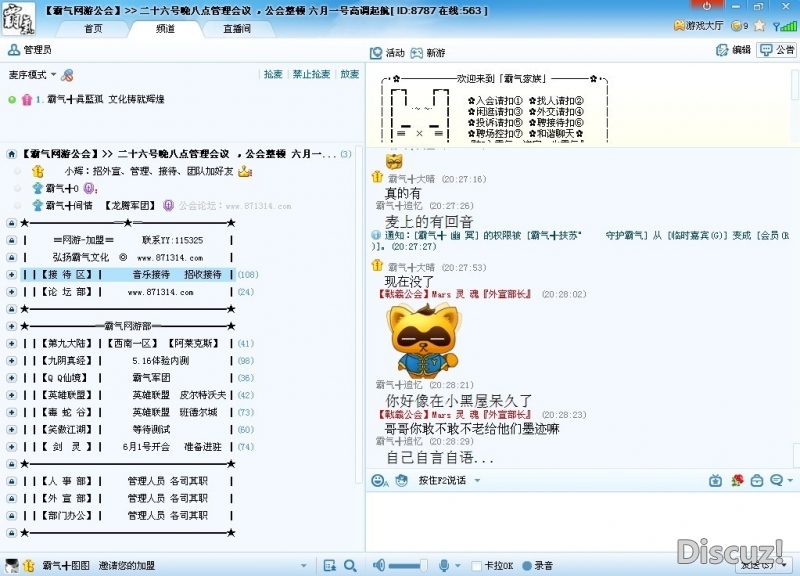The width and height of the screenshot is (800, 576).
Task: Click the flower gift icon above chat input
Action: pos(737,481)
